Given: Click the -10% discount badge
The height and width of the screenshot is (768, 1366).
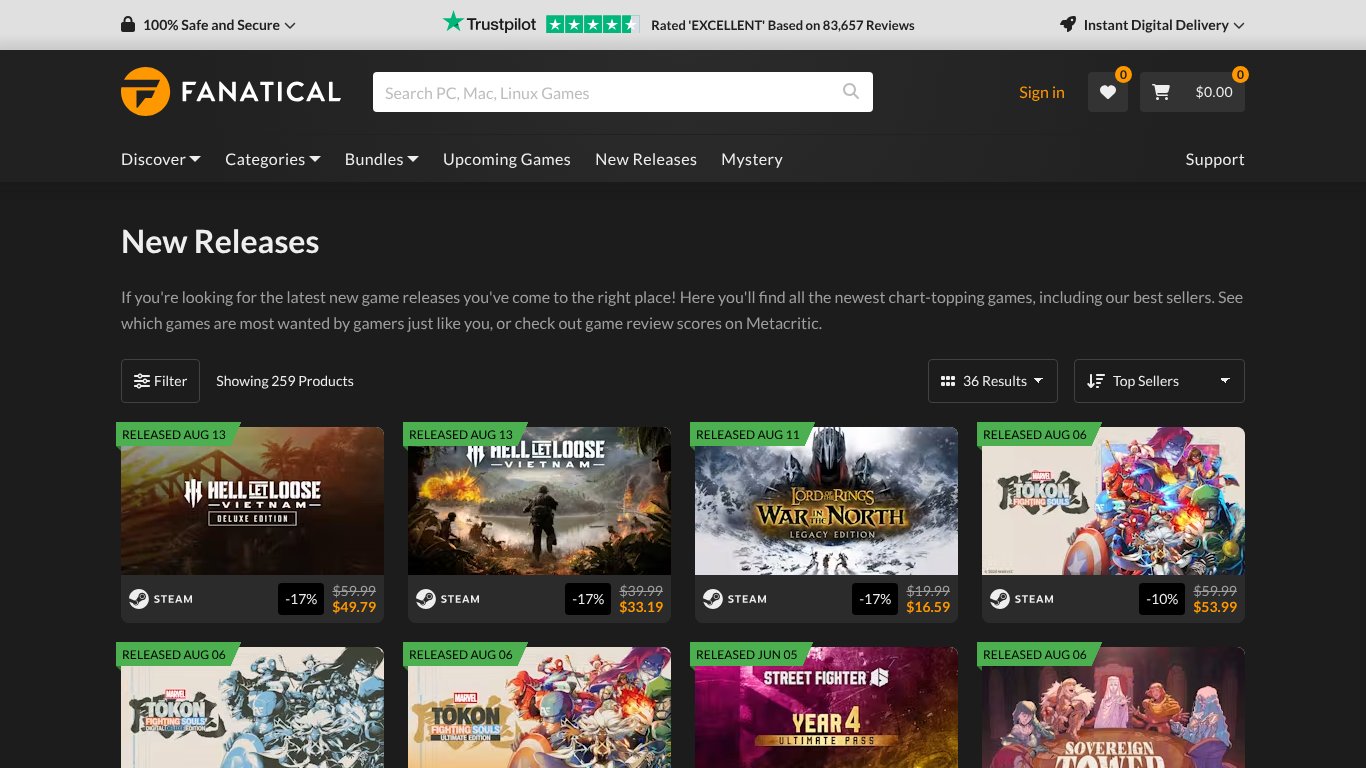Looking at the screenshot, I should coord(1164,599).
